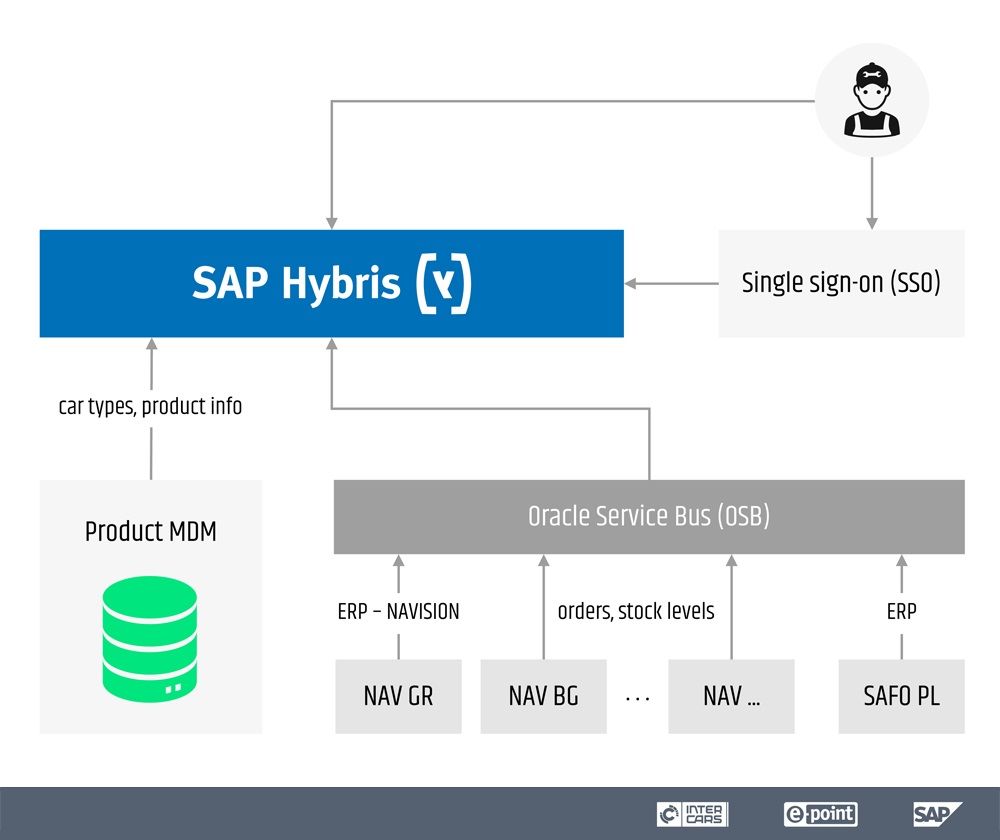Select the NAV GR box

click(x=398, y=696)
